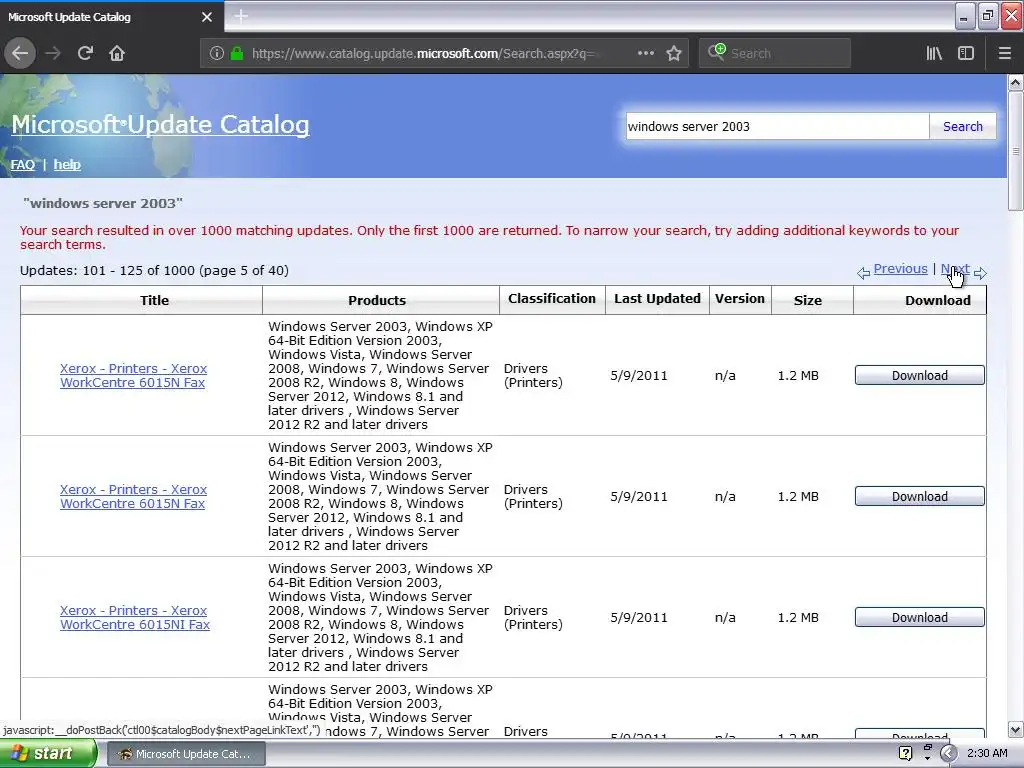Click scrollbar down arrow on the page

pyautogui.click(x=1015, y=729)
